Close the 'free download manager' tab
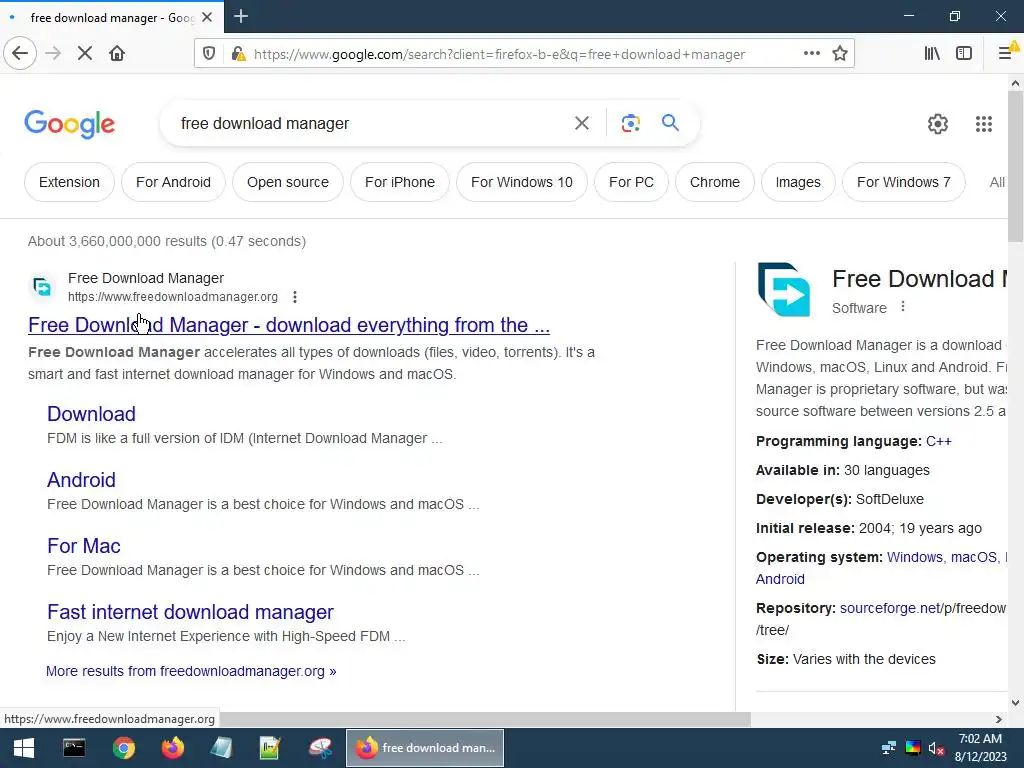1024x768 pixels. click(x=207, y=17)
